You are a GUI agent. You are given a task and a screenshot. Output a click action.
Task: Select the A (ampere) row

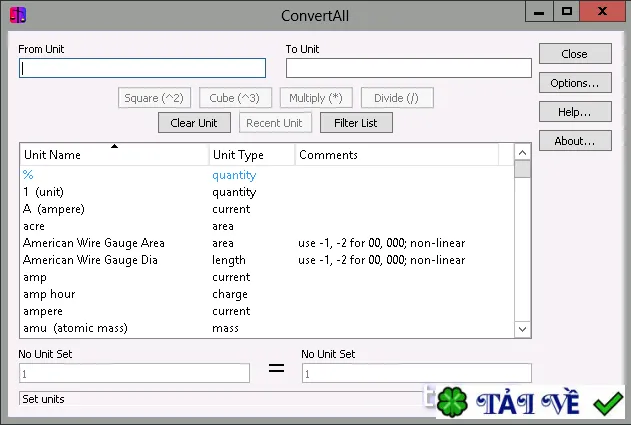click(267, 209)
